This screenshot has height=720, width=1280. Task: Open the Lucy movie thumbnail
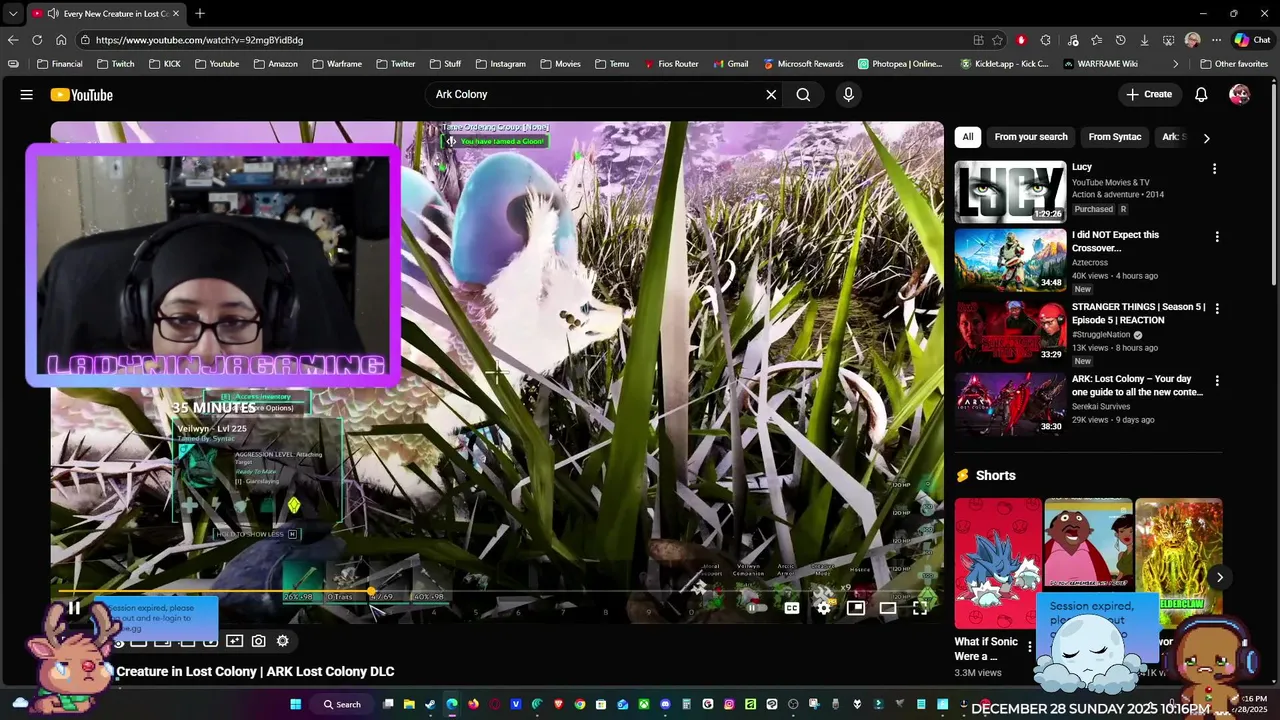(x=1010, y=192)
